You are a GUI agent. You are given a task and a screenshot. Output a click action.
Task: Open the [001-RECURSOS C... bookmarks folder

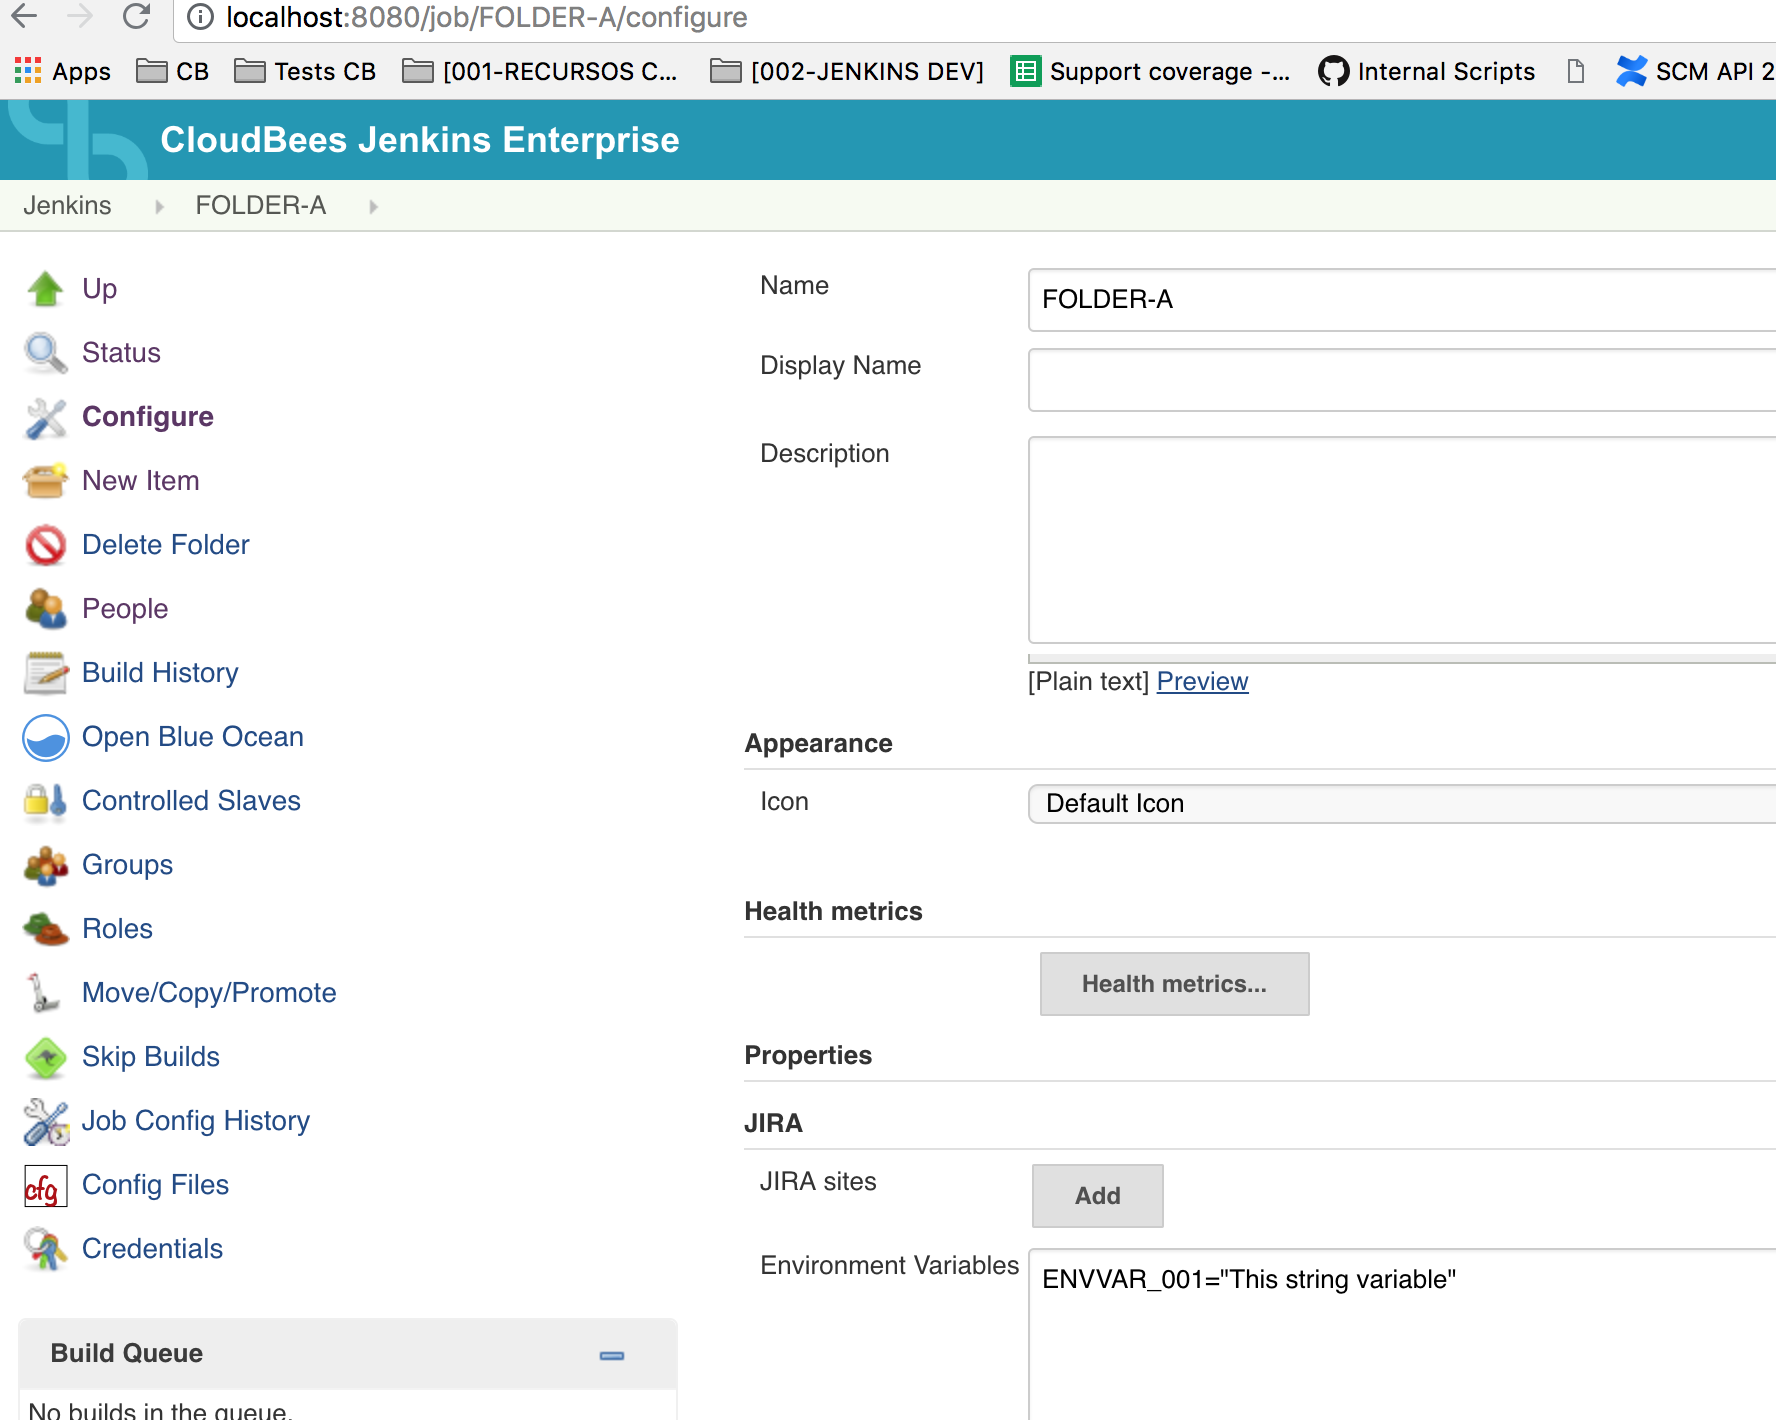(x=540, y=72)
